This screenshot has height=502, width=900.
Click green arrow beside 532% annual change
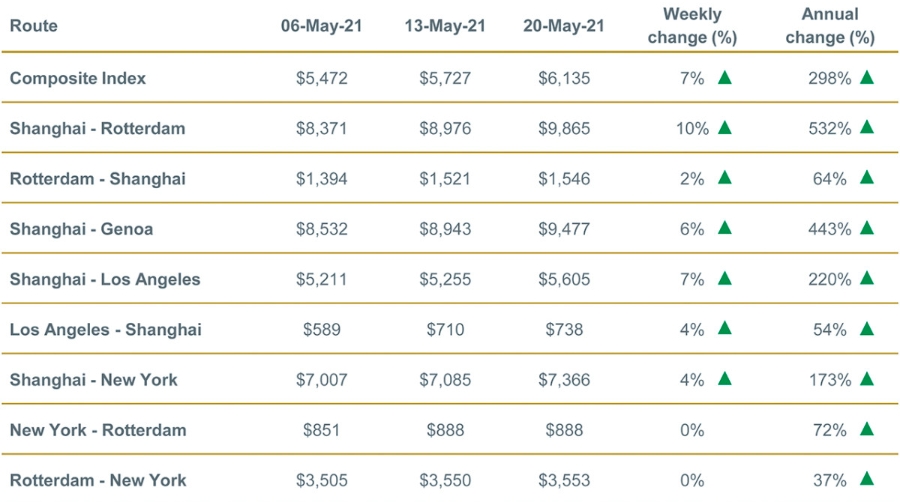[x=867, y=127]
